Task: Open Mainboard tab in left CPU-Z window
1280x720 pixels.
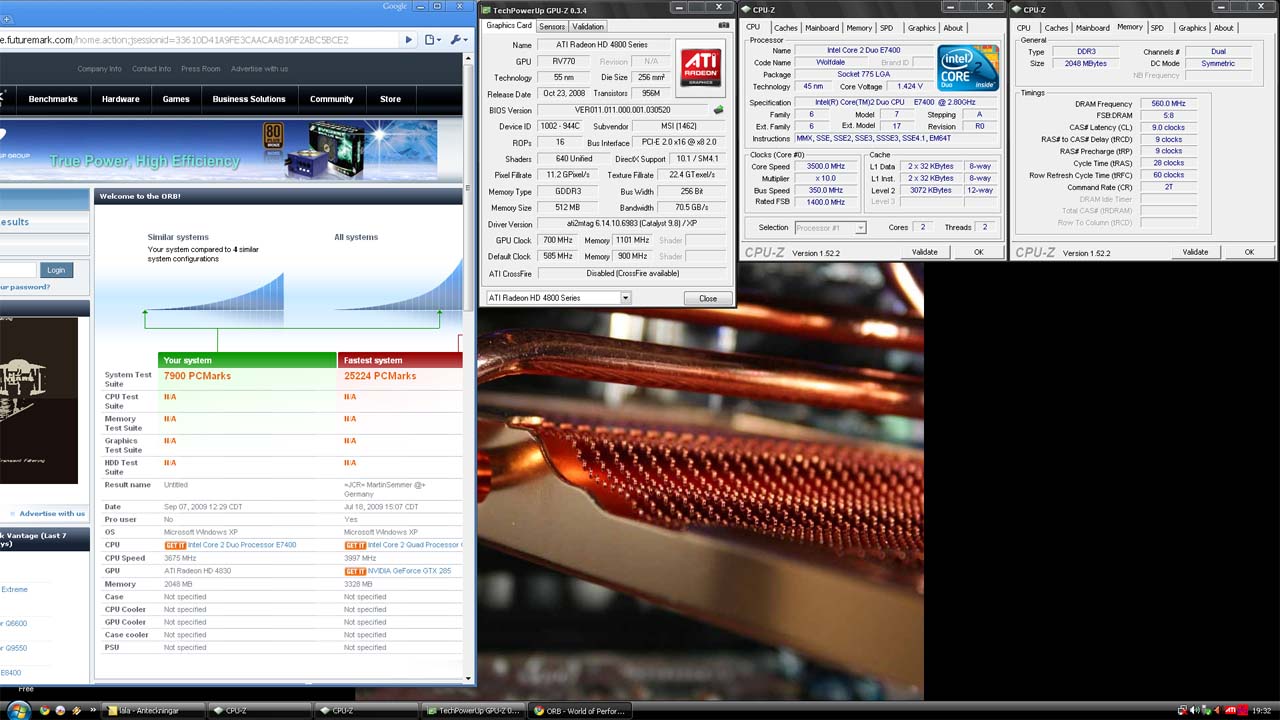Action: click(822, 28)
